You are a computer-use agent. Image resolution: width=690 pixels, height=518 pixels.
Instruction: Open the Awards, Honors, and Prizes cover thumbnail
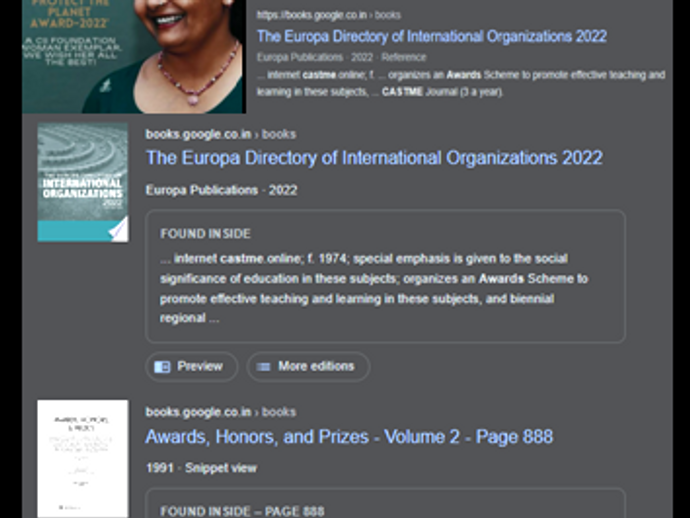coord(83,459)
